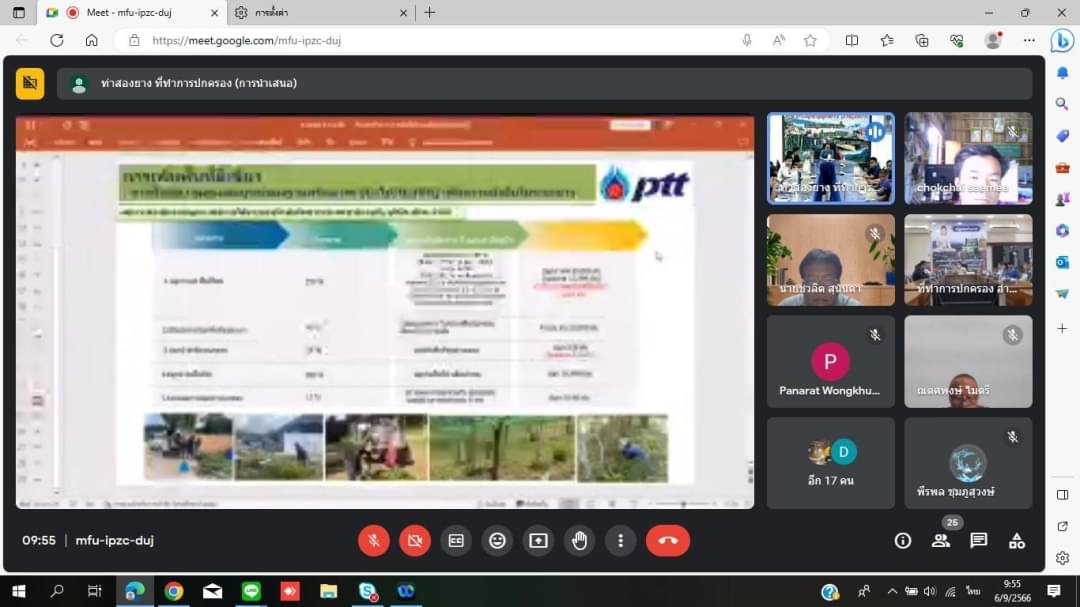Screen dimensions: 1080x607
Task: Select the พีรพล participant tile
Action: (968, 463)
